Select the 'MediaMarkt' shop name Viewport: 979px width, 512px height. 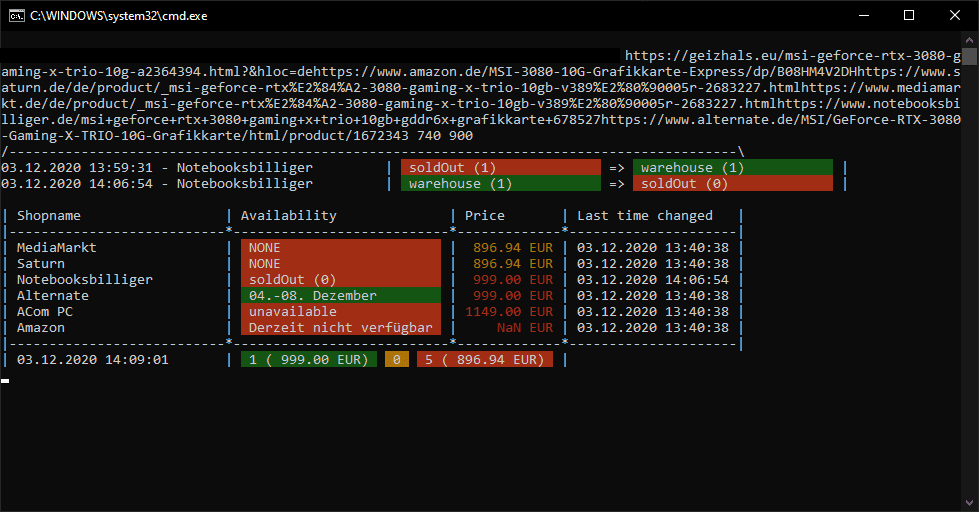tap(57, 247)
